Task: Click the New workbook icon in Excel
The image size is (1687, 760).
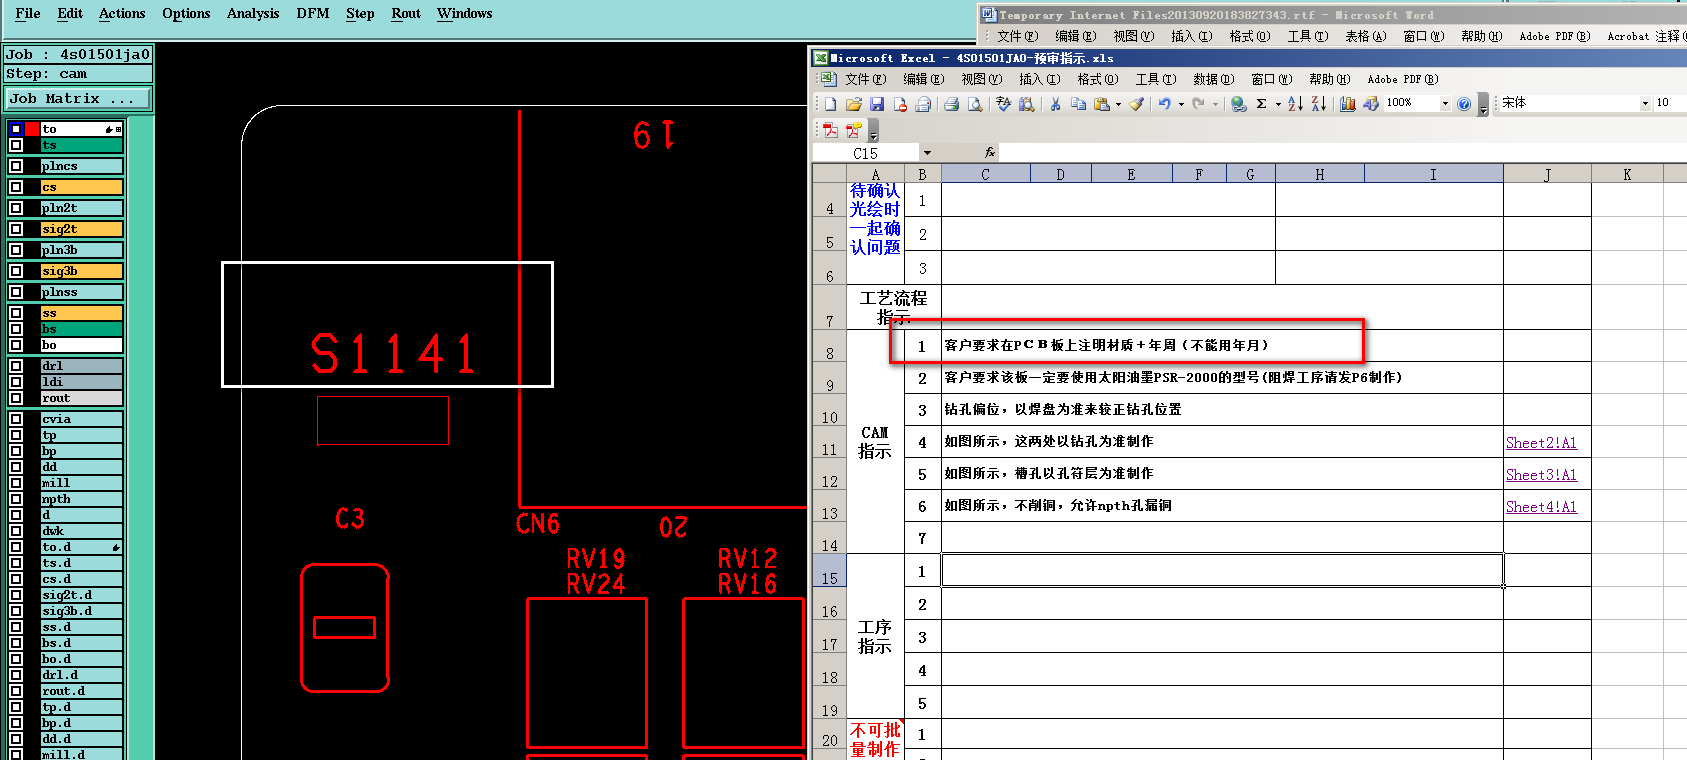Action: pos(830,104)
